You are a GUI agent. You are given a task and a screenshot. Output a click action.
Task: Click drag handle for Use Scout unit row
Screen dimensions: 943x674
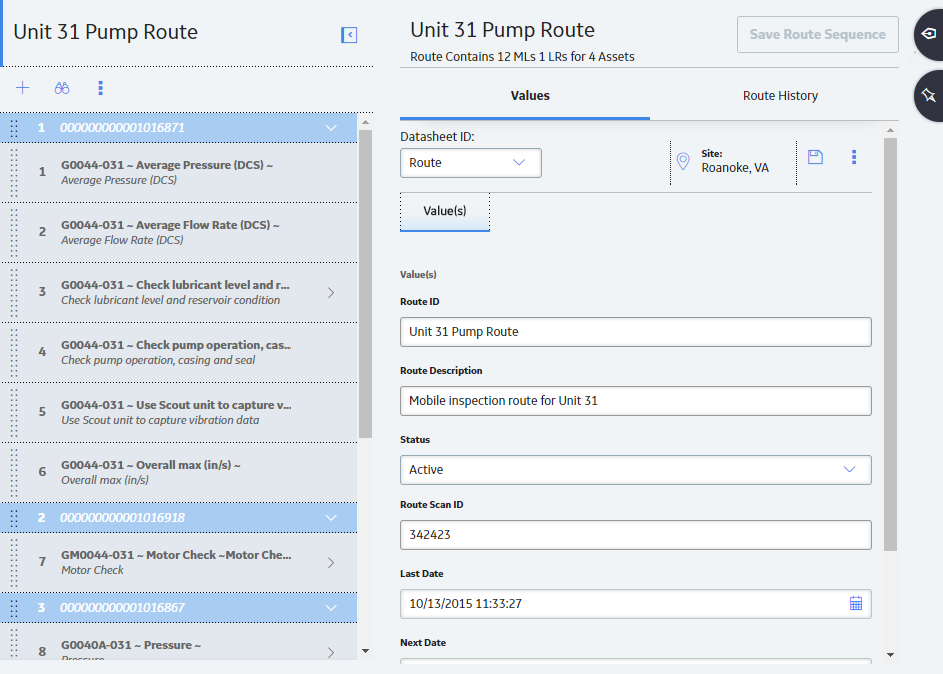tap(14, 412)
